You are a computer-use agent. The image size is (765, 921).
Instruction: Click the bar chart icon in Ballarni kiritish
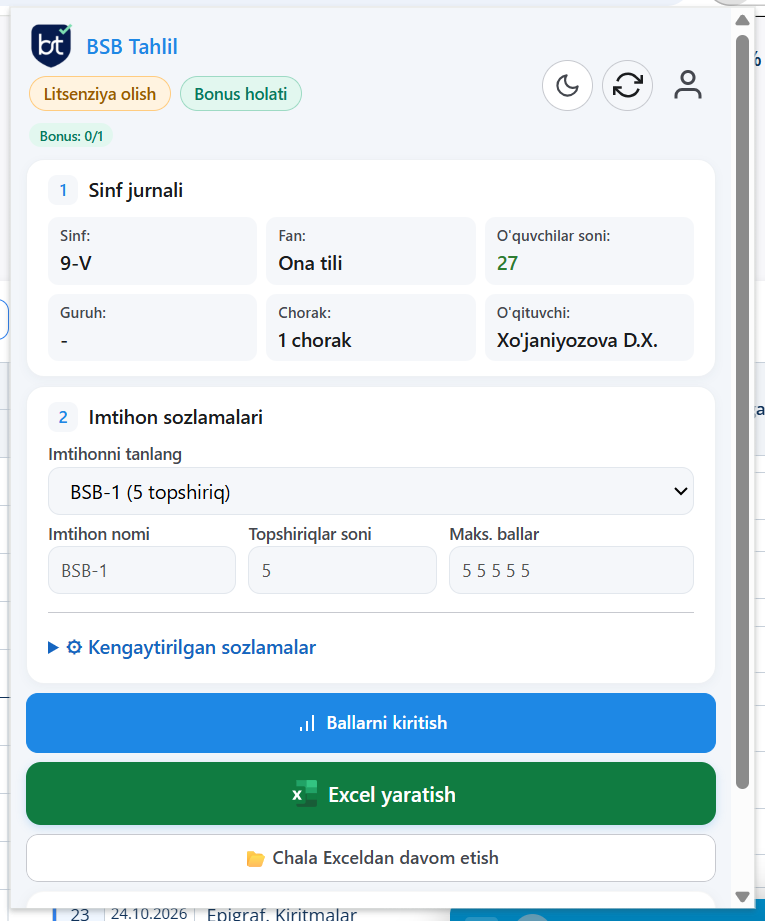(x=307, y=723)
